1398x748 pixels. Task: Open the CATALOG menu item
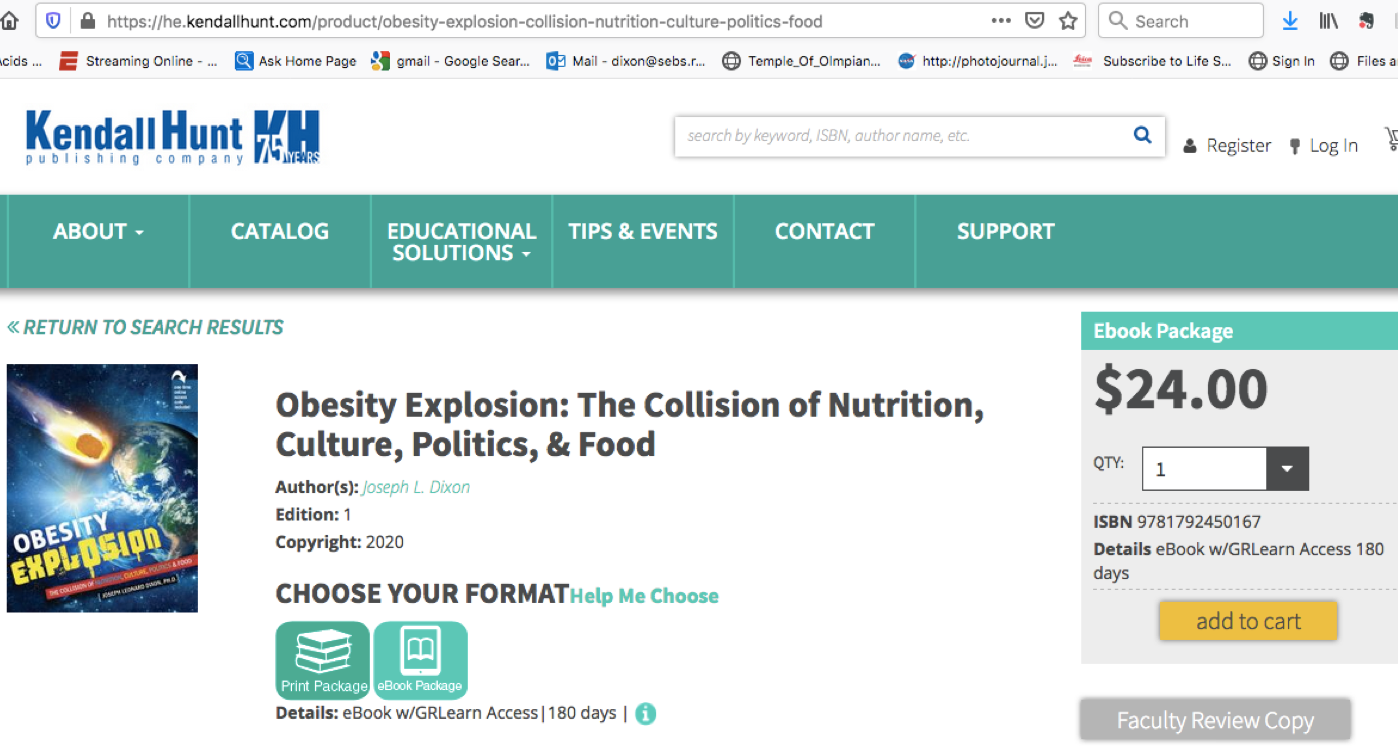280,232
